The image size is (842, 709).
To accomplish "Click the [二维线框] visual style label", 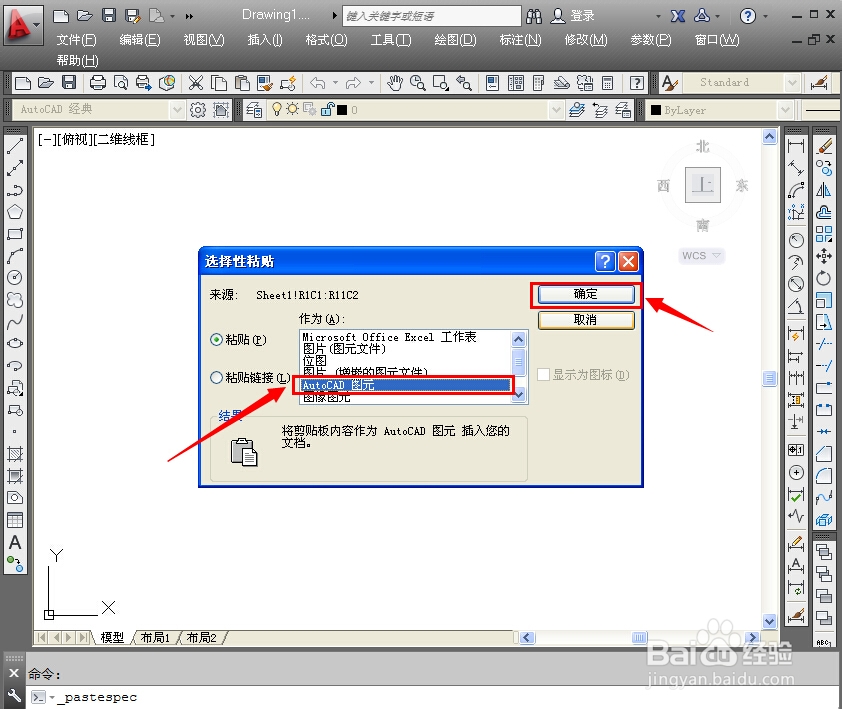I will [124, 140].
